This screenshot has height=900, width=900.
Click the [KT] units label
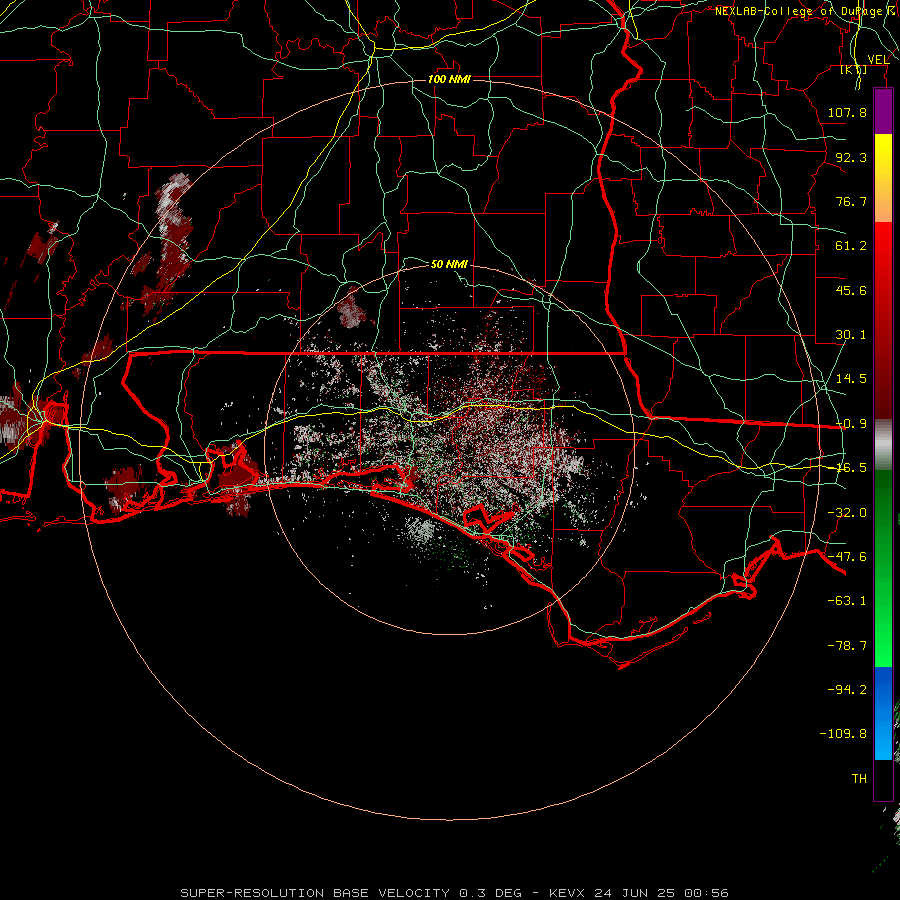pos(854,69)
